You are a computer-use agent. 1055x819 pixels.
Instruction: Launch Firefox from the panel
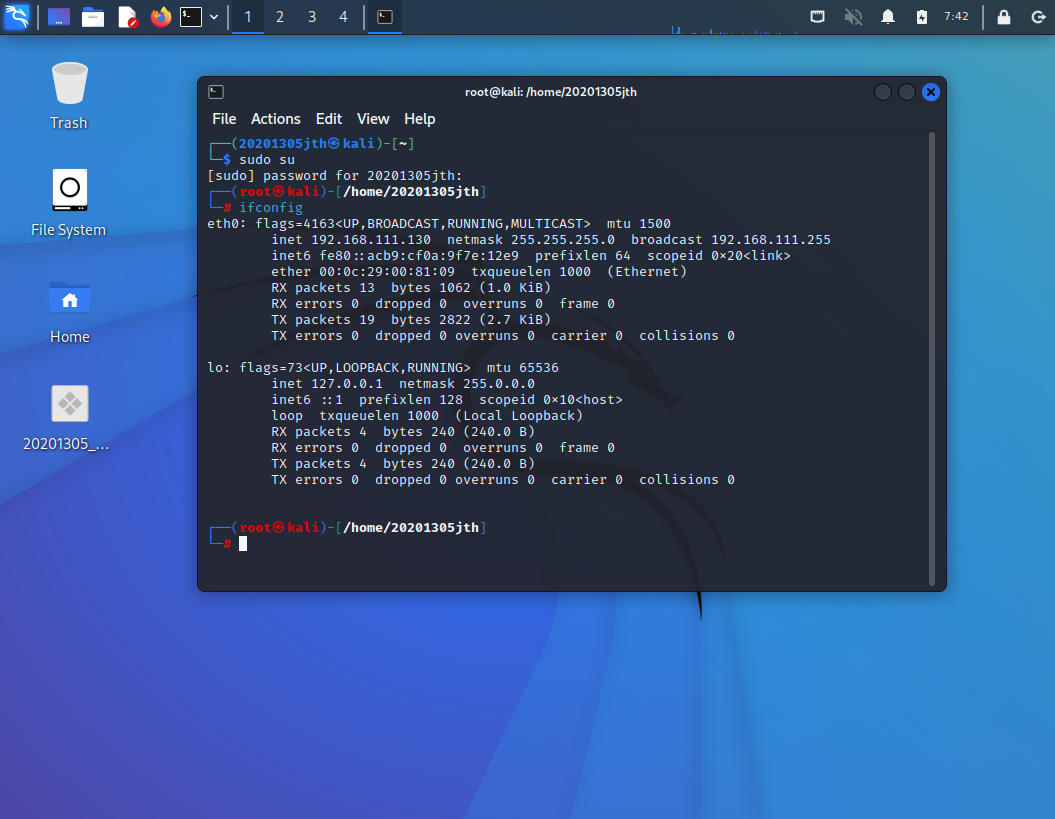161,17
